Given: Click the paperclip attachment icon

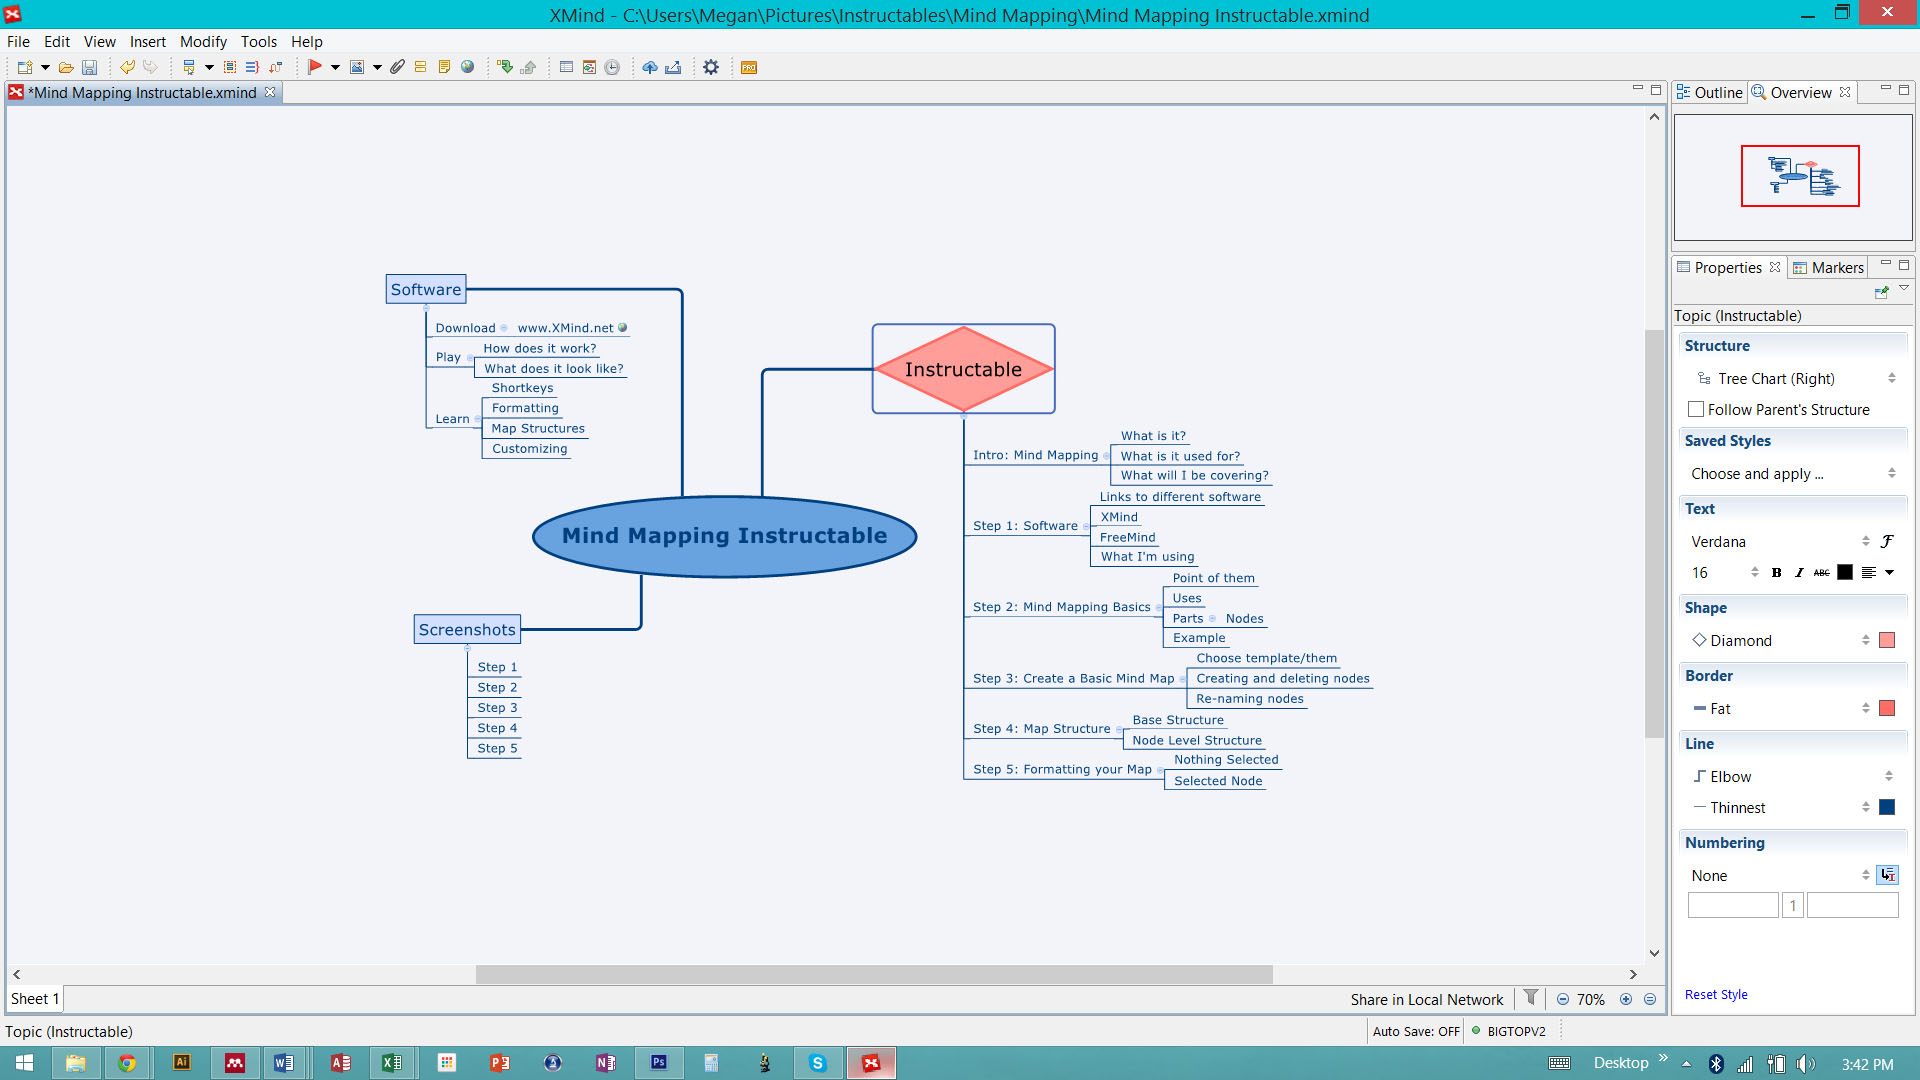Looking at the screenshot, I should [x=397, y=68].
